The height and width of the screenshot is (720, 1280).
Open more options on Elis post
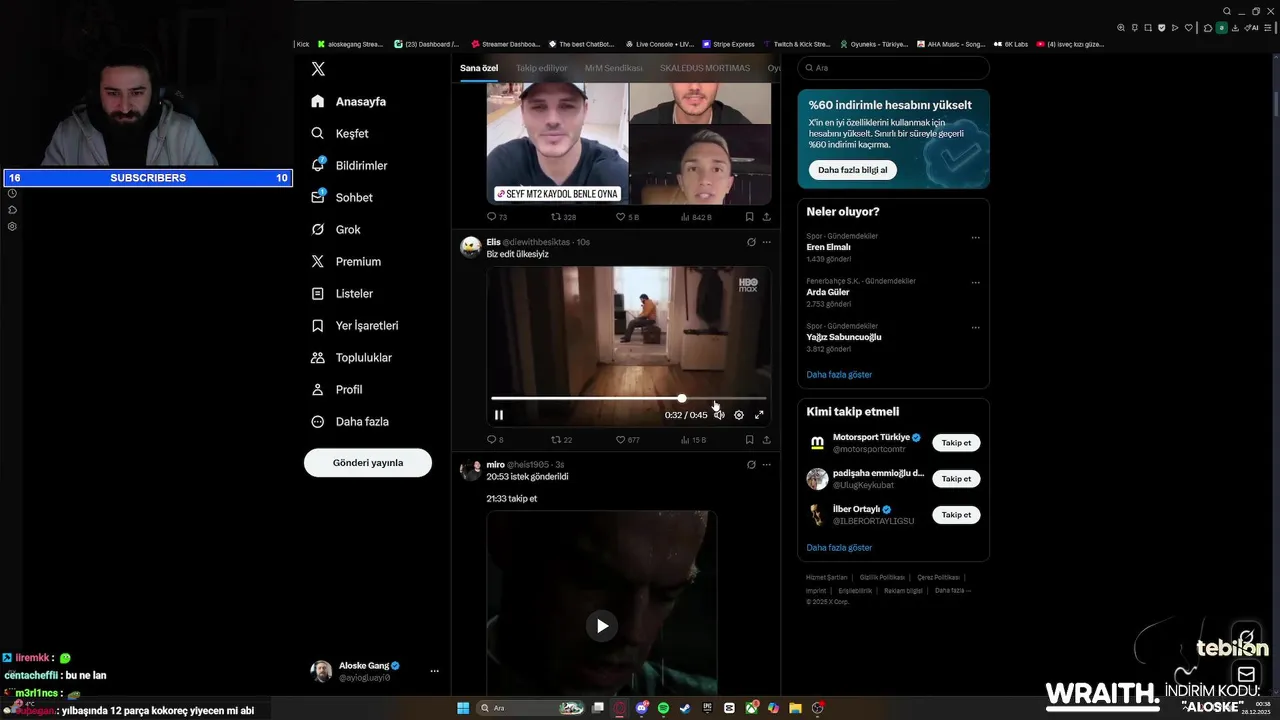coord(767,242)
